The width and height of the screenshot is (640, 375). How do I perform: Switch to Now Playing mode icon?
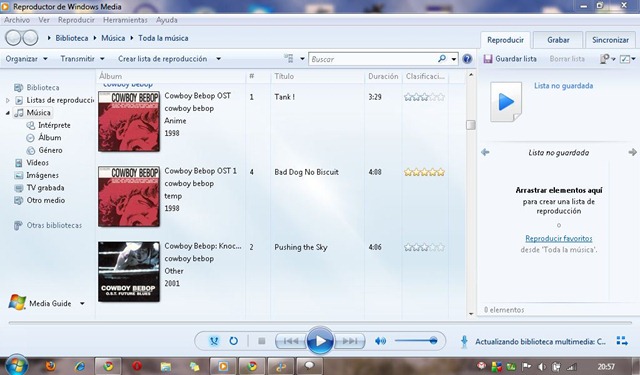click(622, 341)
